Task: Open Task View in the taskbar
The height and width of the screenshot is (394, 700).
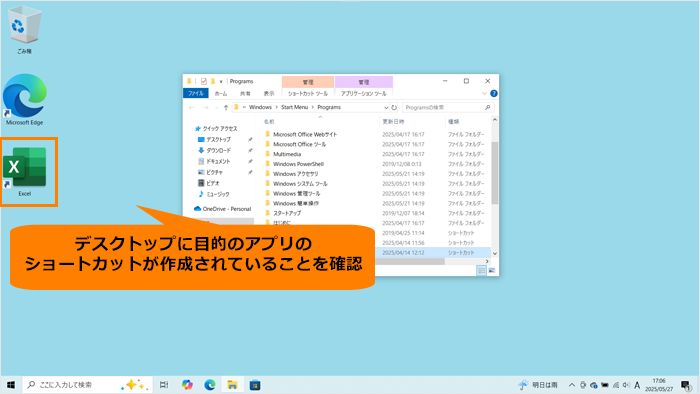Action: tap(164, 385)
